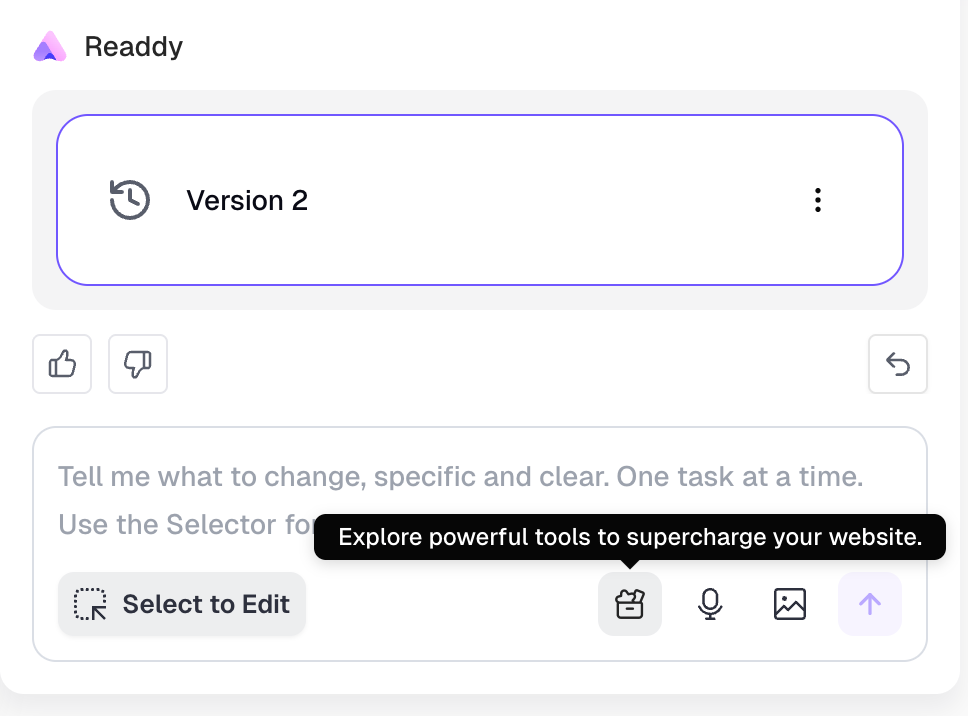968x716 pixels.
Task: Open the tools to supercharge your website
Action: 630,604
